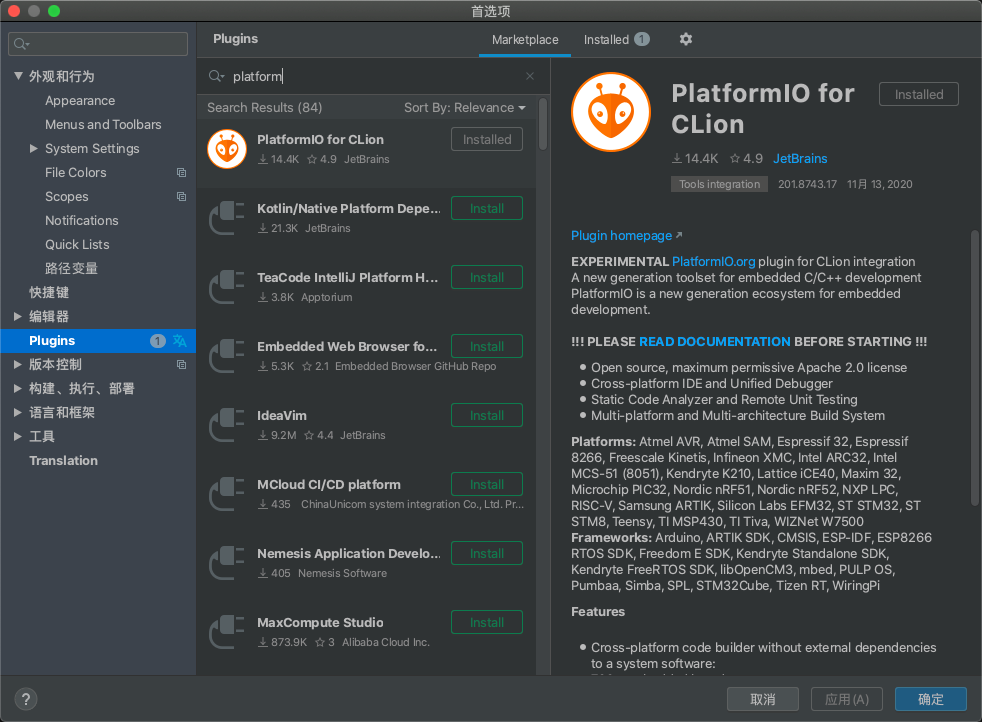The height and width of the screenshot is (722, 982).
Task: Click the update badge on Plugins row
Action: click(158, 341)
